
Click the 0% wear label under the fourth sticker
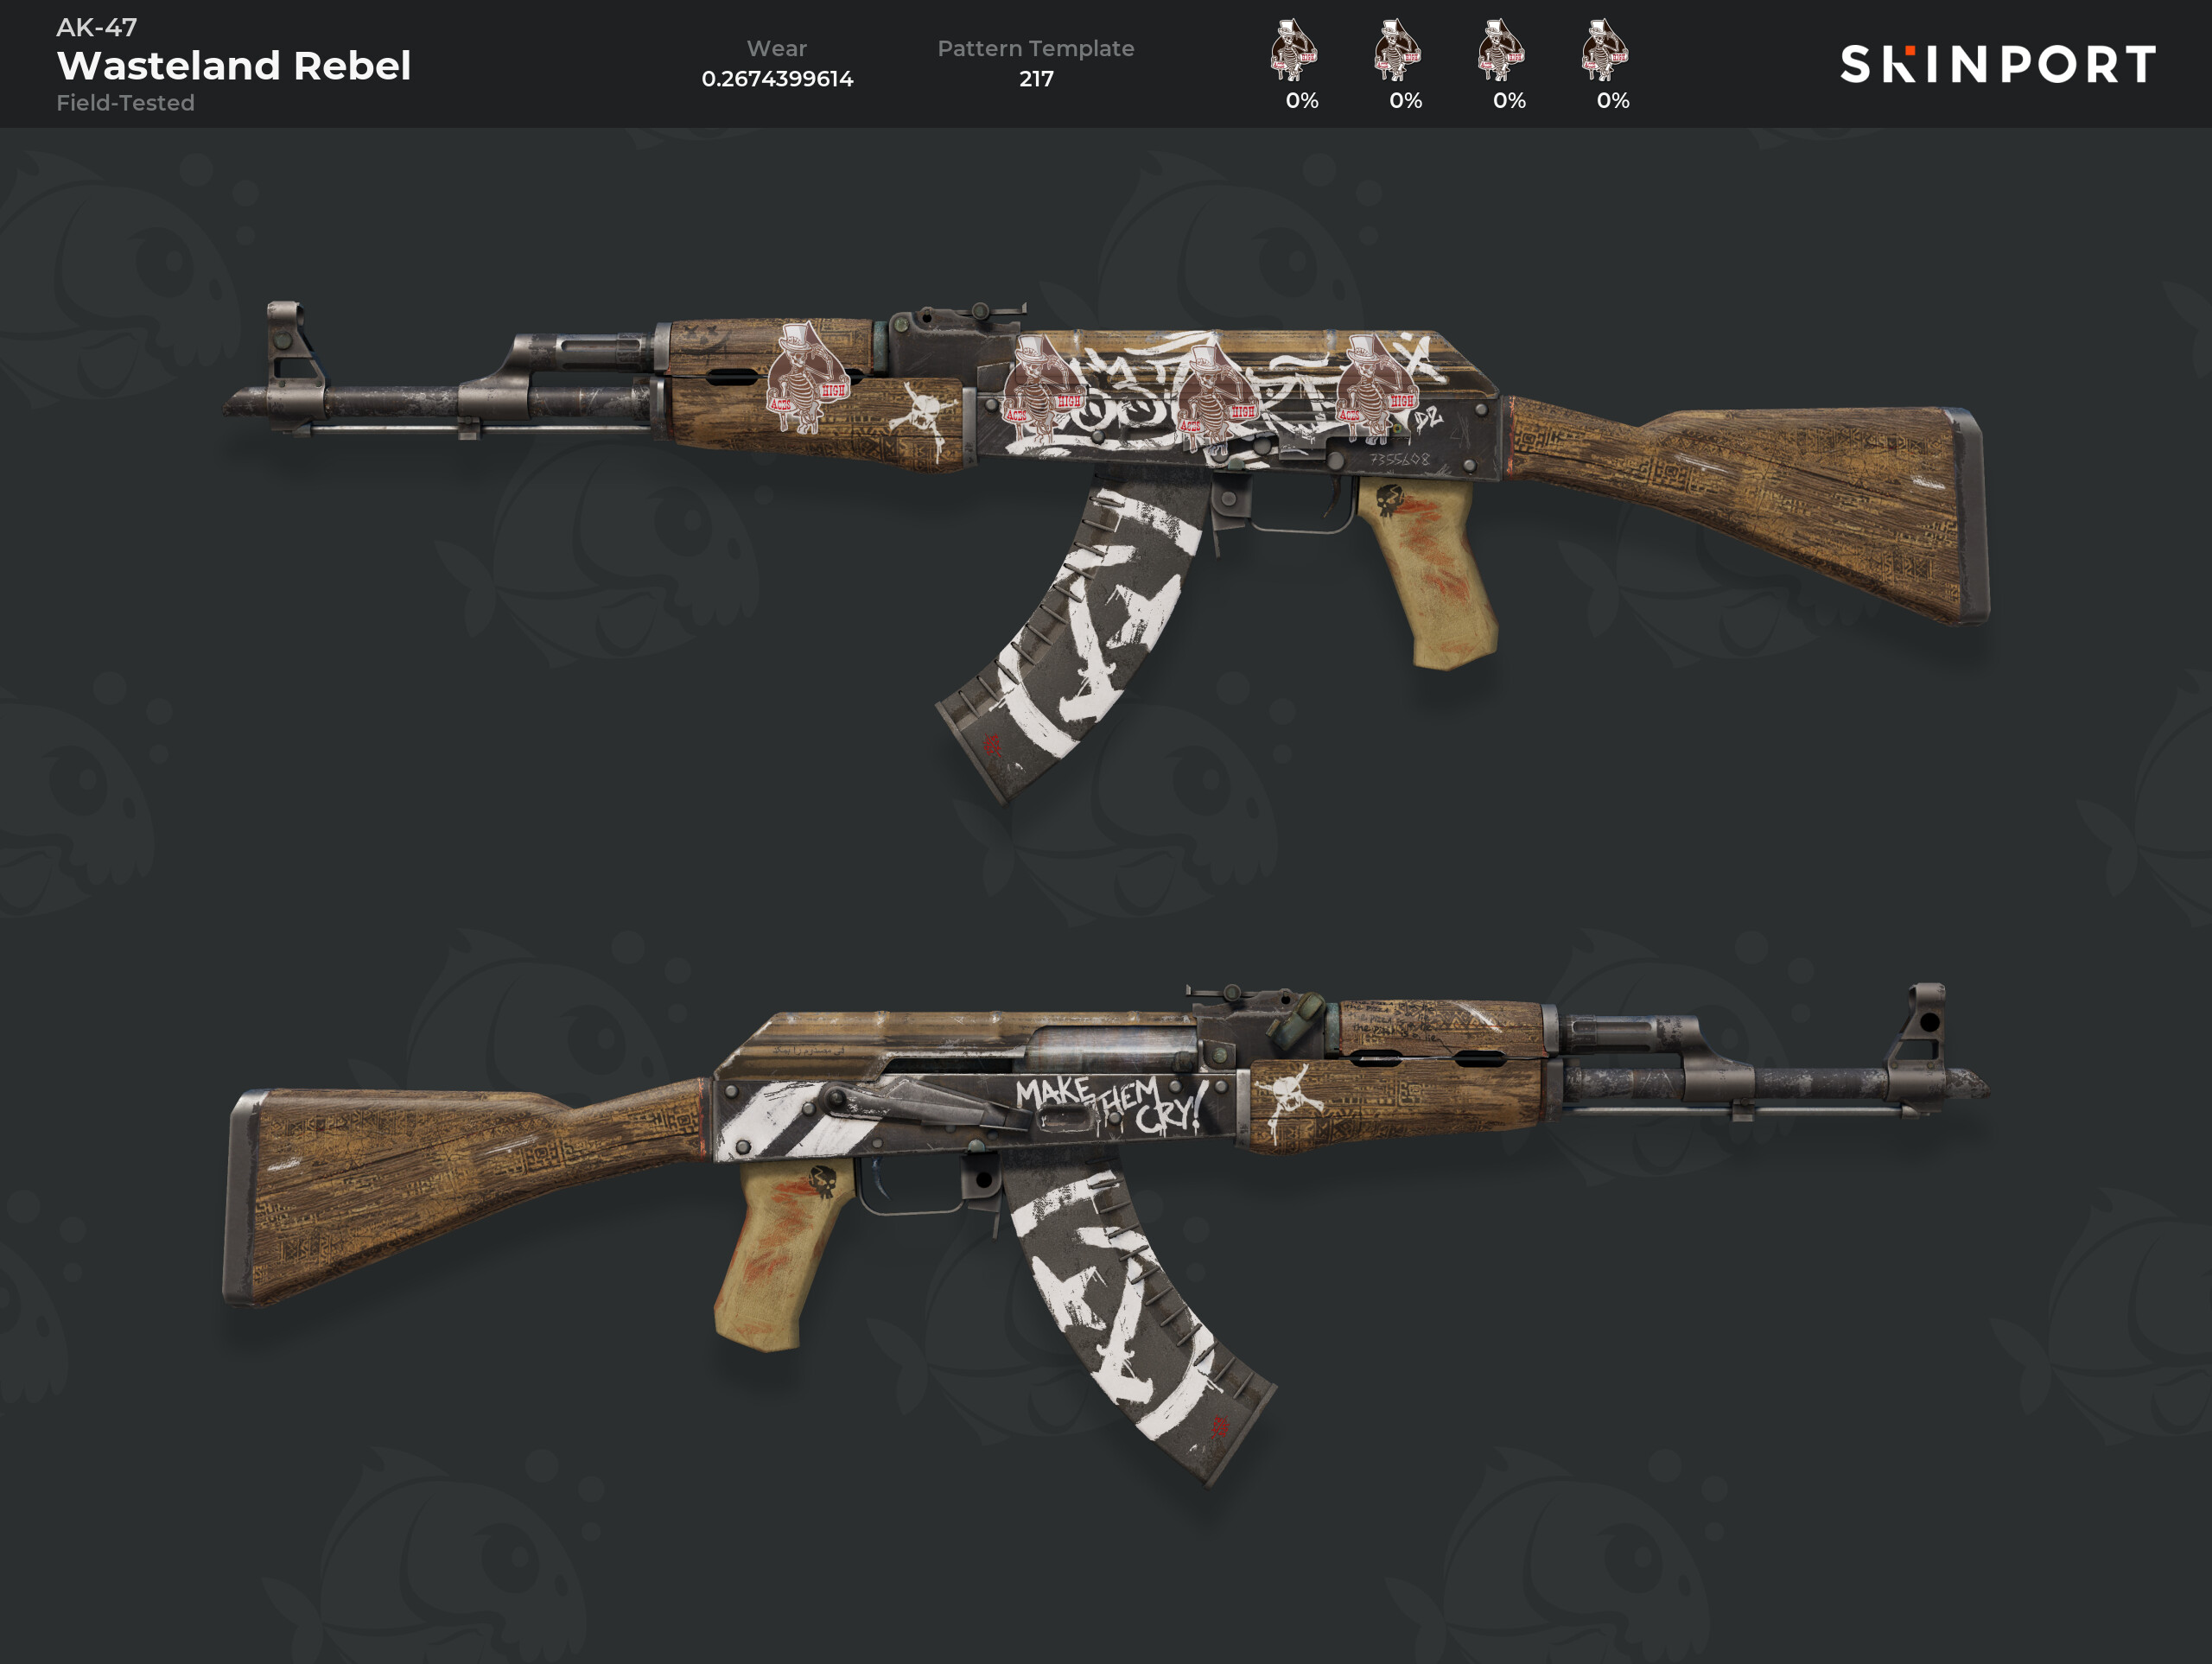pyautogui.click(x=1613, y=101)
